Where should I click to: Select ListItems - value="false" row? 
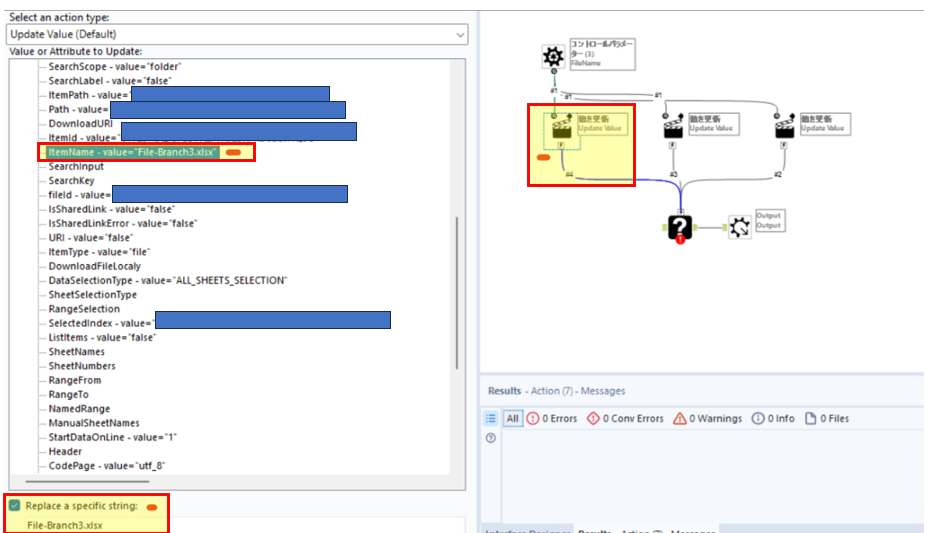tap(102, 337)
